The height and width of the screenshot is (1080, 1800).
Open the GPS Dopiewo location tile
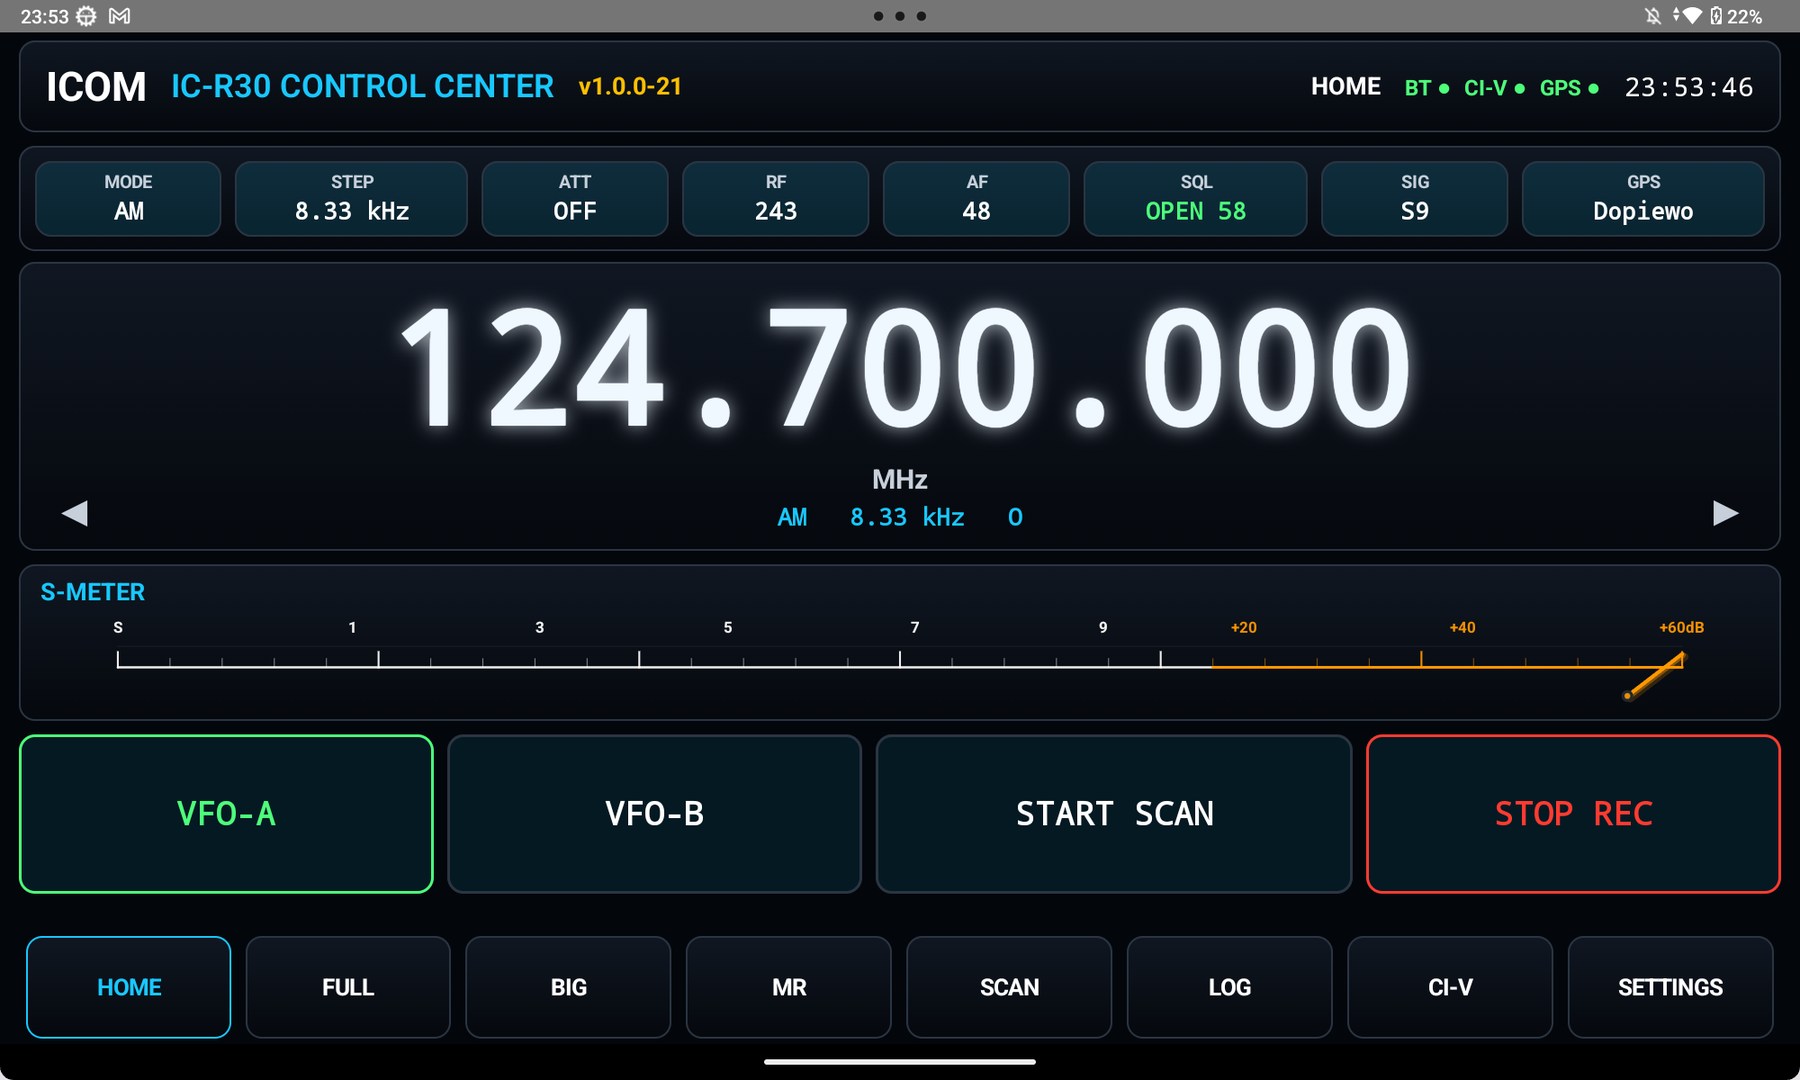coord(1643,198)
